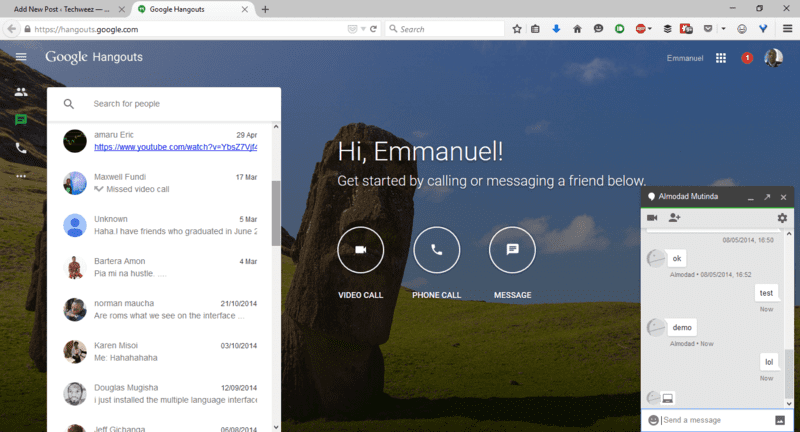800x432 pixels.
Task: Click the conversation list scroll-down arrow
Action: [x=276, y=427]
